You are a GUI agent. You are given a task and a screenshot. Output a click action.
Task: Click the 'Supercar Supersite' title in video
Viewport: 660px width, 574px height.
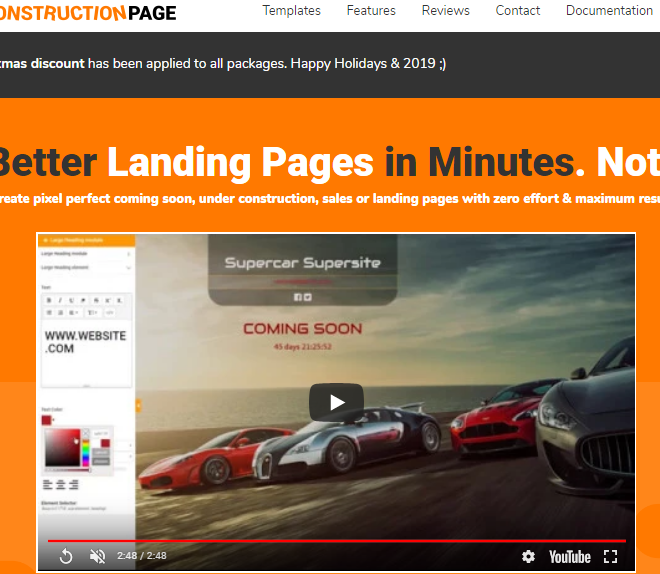pyautogui.click(x=303, y=263)
